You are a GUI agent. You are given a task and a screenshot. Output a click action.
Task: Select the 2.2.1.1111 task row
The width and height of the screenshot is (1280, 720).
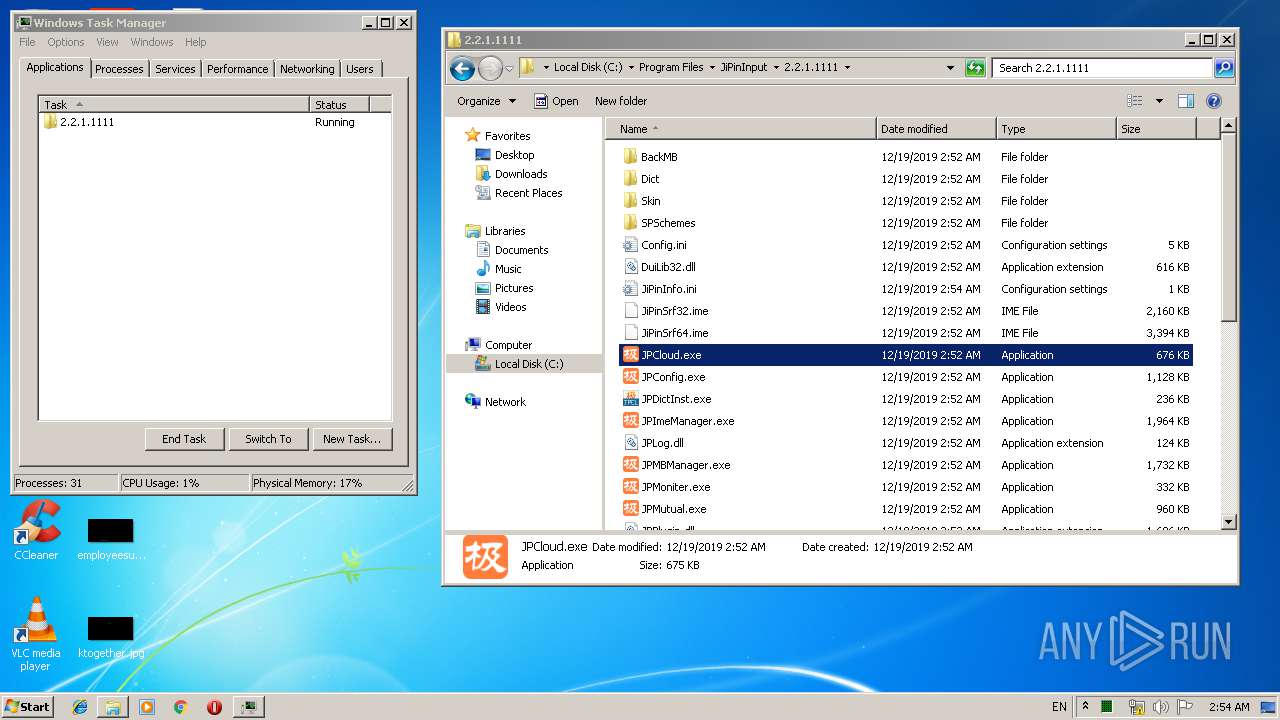214,122
